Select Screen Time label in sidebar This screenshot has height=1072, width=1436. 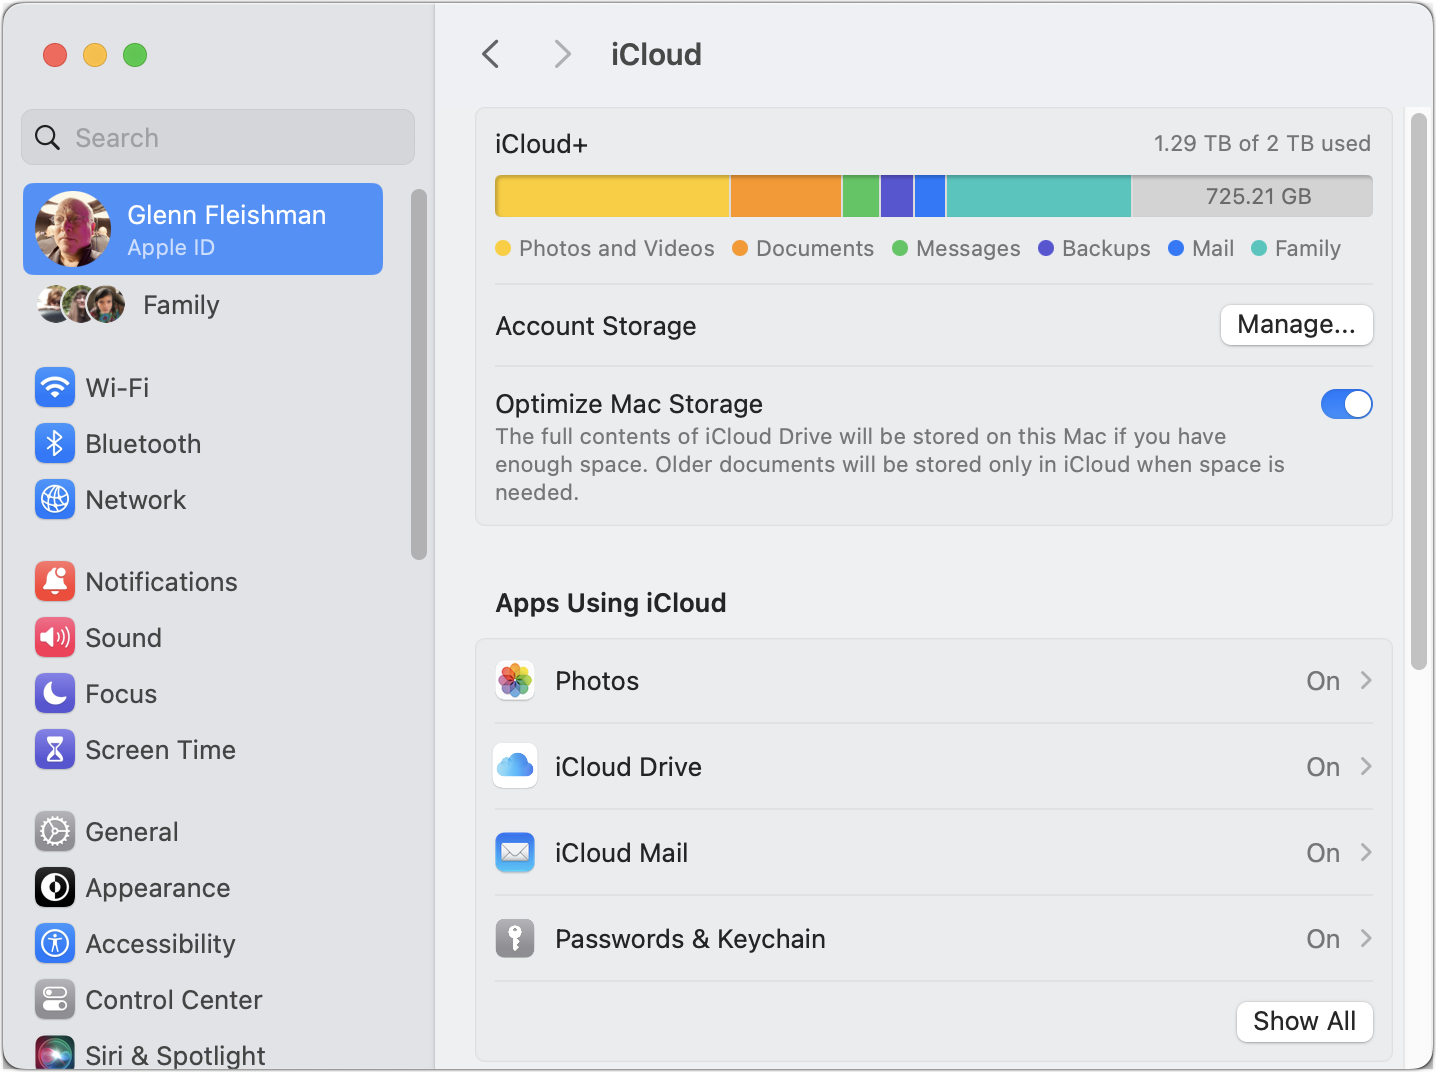pos(160,750)
